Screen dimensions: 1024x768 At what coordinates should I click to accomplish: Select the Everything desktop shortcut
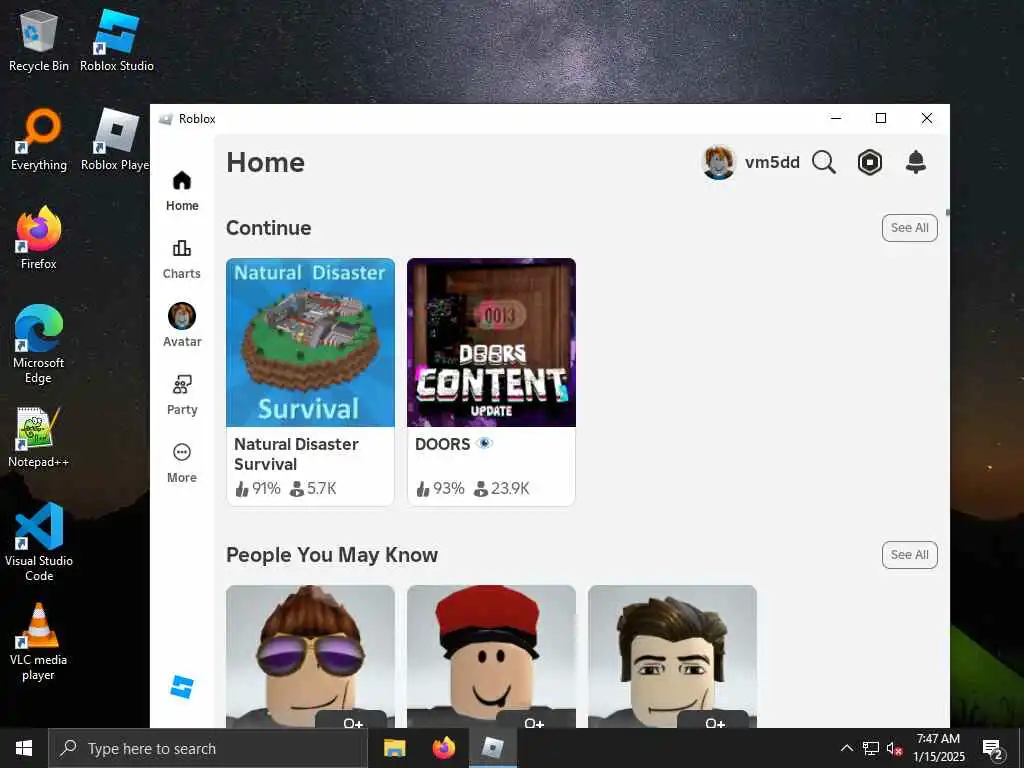[x=39, y=140]
